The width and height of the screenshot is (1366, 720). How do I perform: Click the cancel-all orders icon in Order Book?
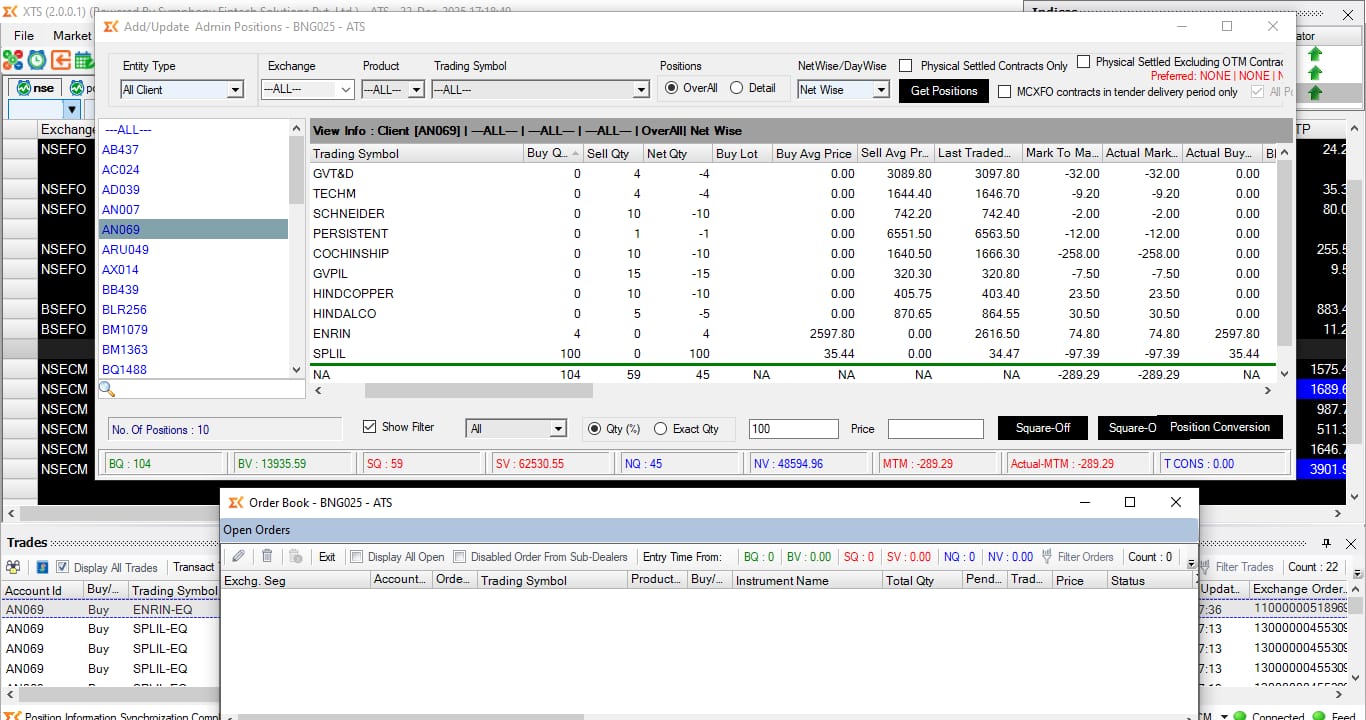coord(296,557)
